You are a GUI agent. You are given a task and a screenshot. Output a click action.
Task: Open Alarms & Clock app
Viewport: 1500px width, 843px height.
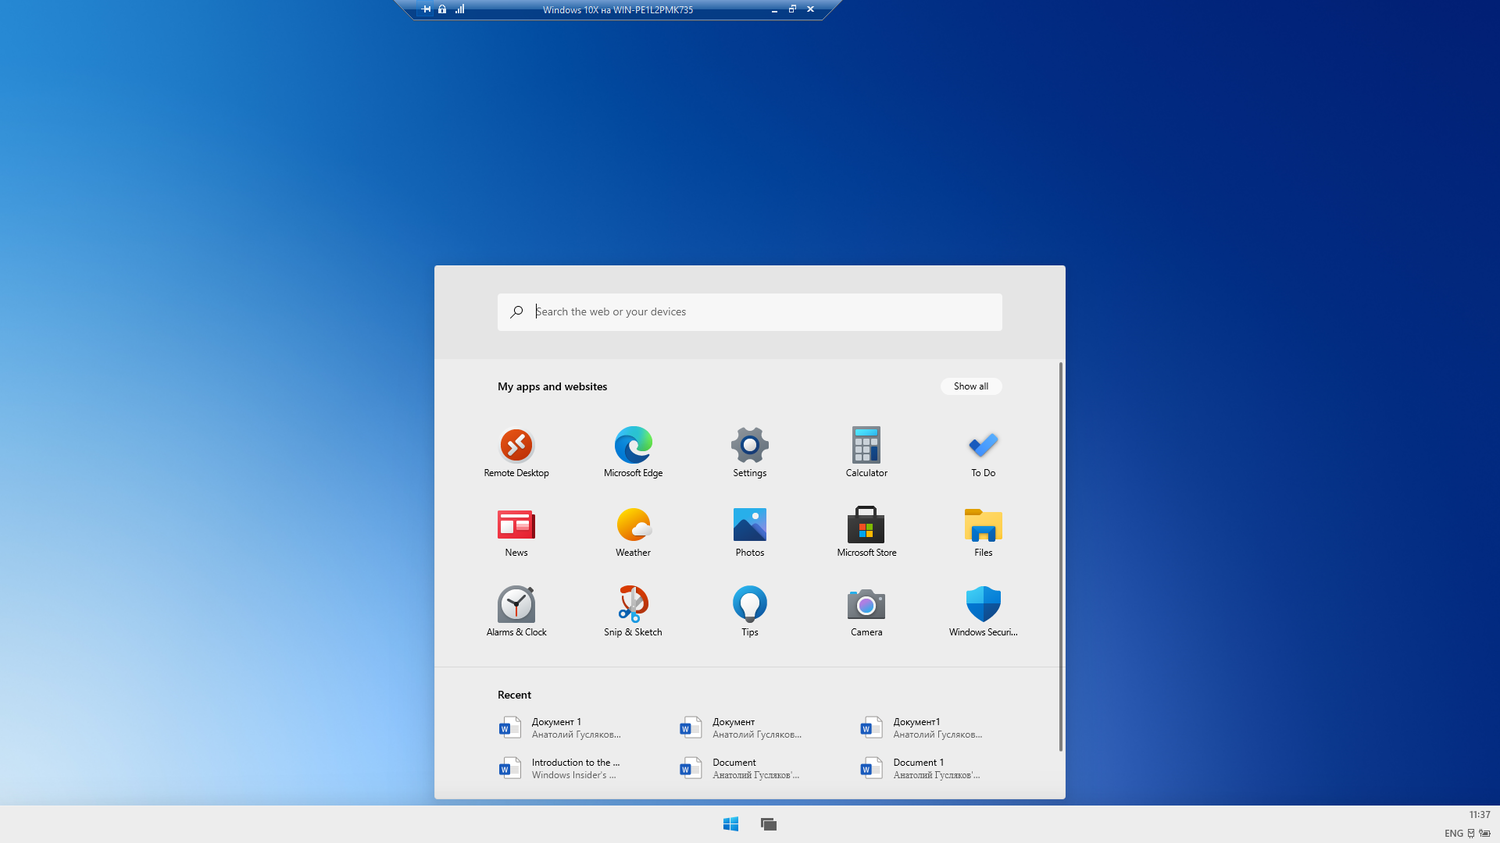(x=516, y=611)
